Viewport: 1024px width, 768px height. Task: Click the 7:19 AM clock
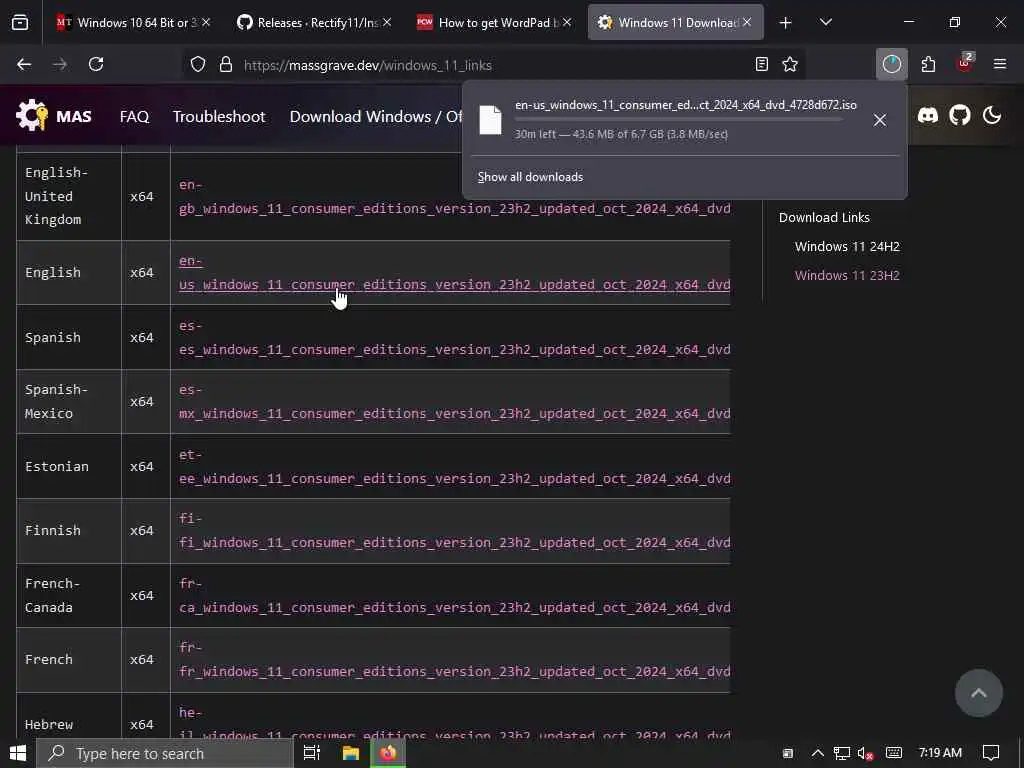940,753
